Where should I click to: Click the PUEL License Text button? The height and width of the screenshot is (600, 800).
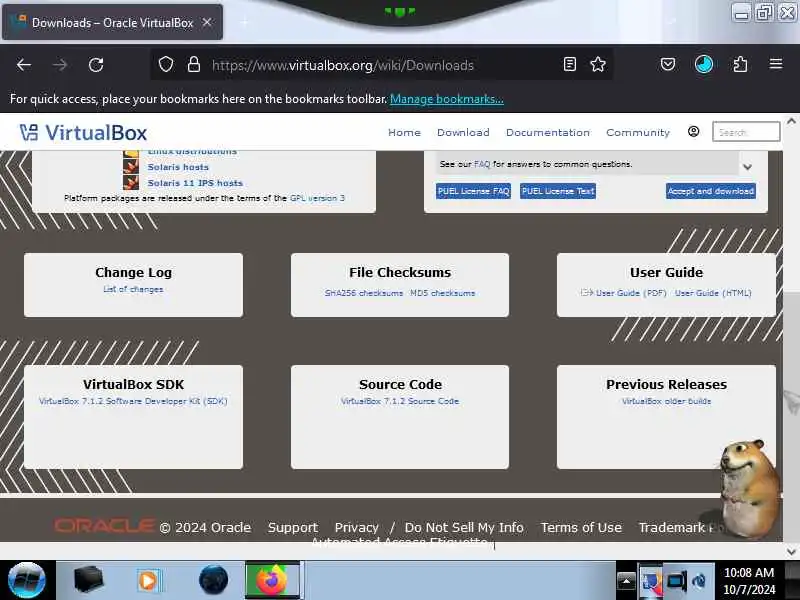point(558,191)
